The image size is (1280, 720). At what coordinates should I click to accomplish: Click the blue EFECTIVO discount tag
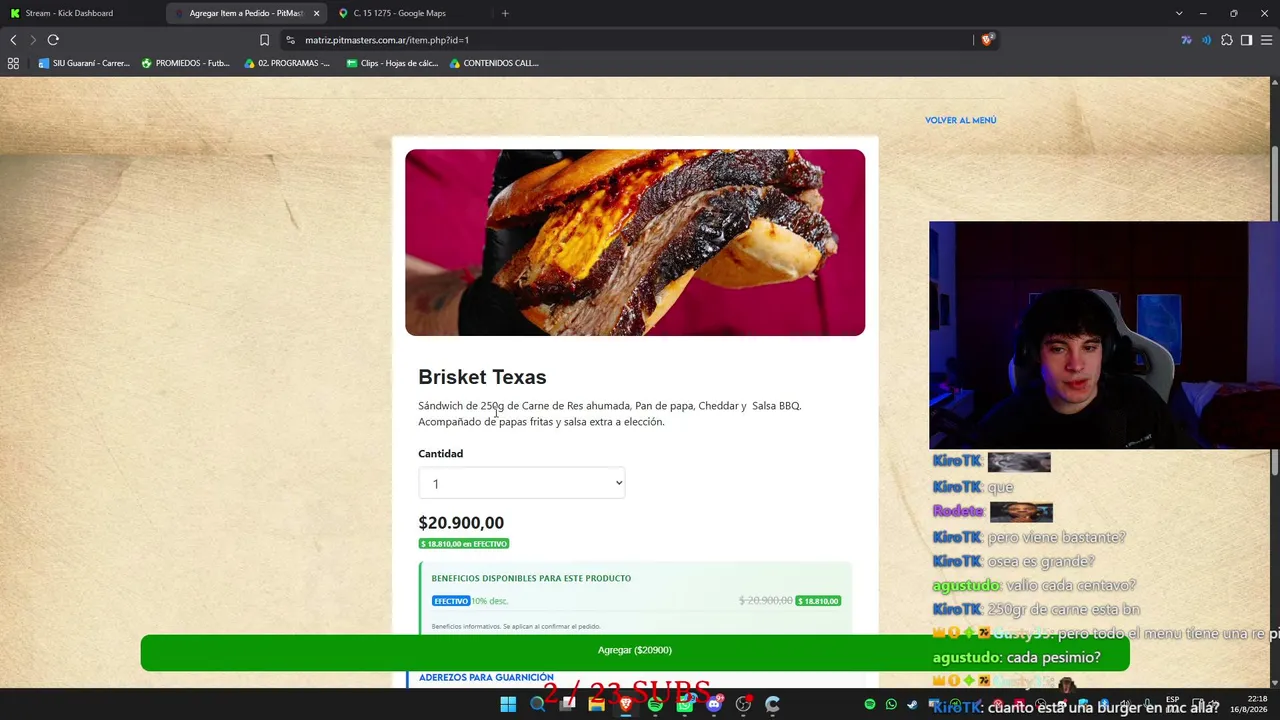pos(451,601)
